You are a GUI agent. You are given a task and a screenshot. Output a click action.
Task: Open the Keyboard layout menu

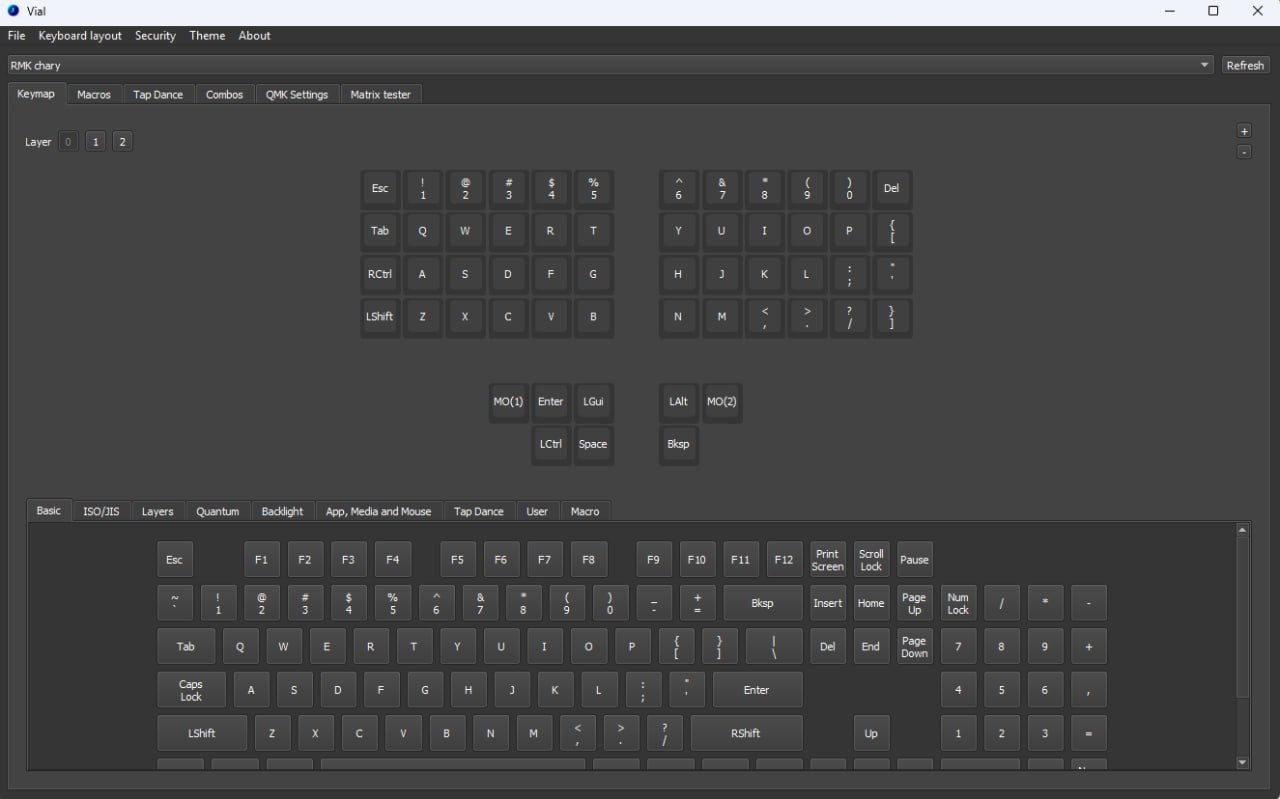(80, 35)
